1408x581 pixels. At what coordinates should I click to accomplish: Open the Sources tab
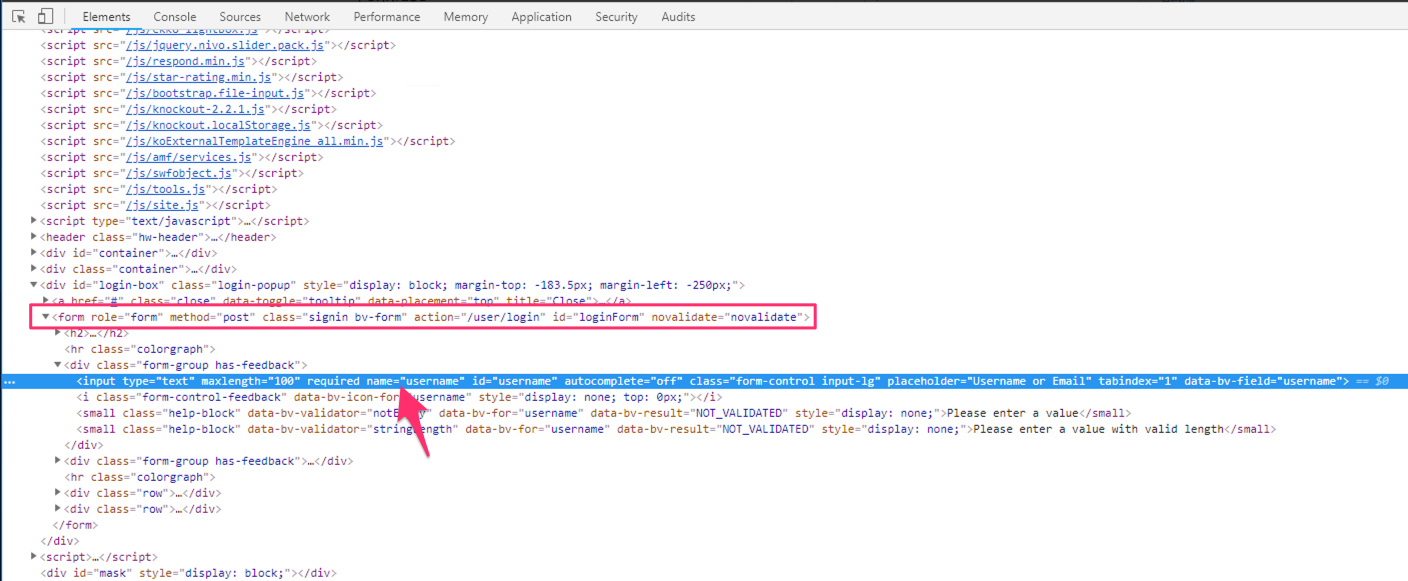[240, 17]
